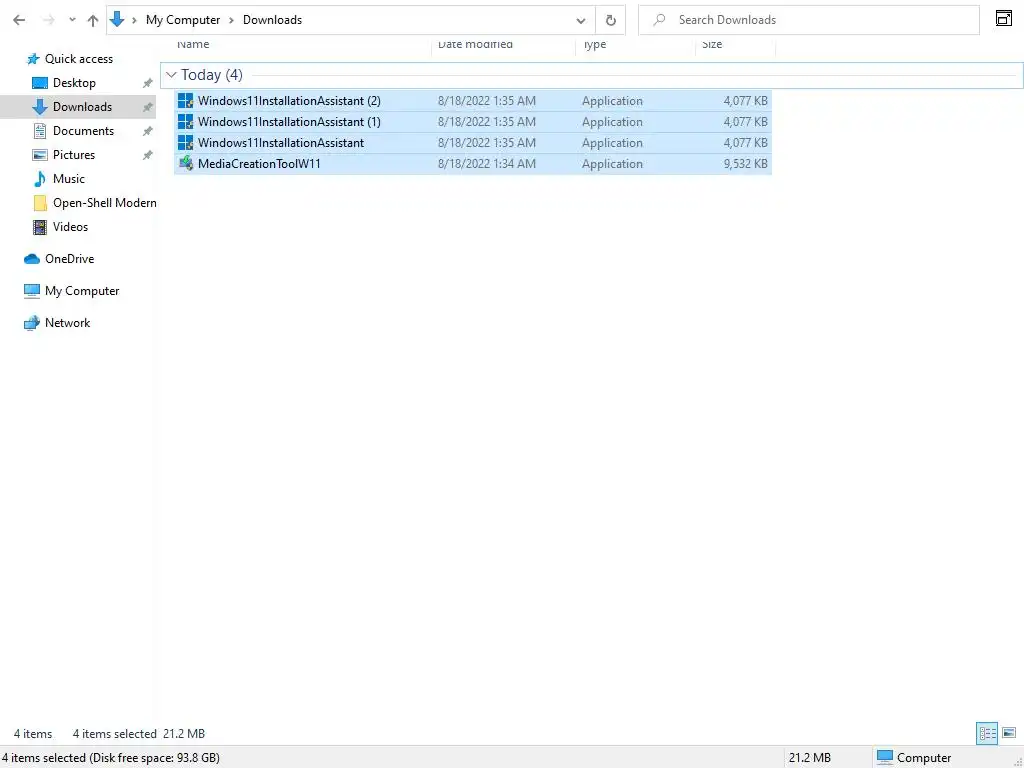Click '4 items selected' status text
The width and height of the screenshot is (1024, 768).
pos(114,734)
